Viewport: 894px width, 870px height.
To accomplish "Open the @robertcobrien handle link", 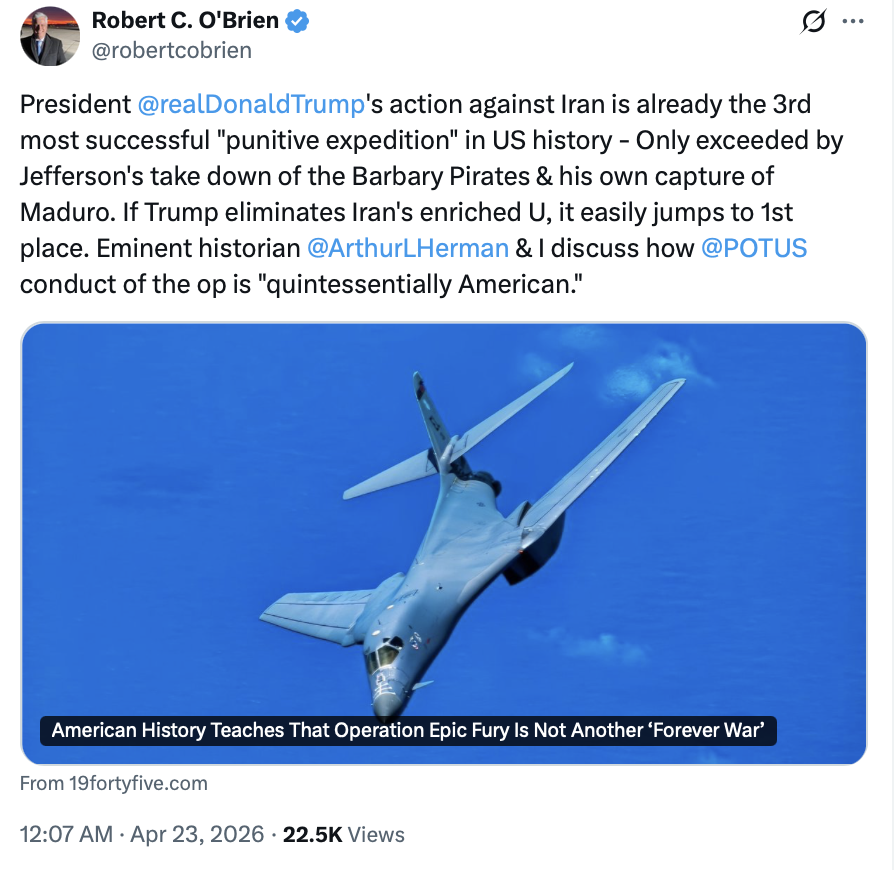I will point(172,50).
